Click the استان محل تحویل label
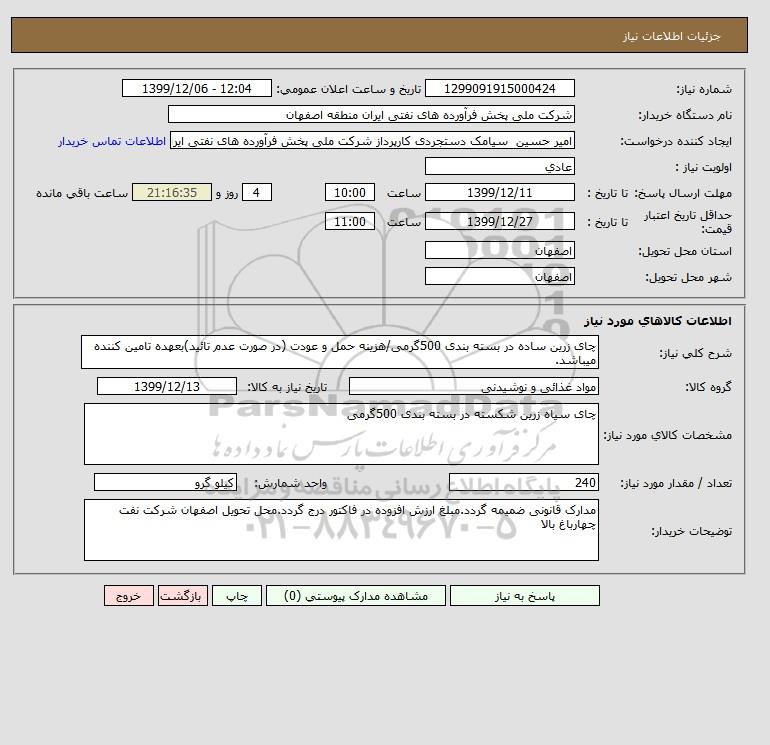The image size is (770, 745). [x=685, y=251]
